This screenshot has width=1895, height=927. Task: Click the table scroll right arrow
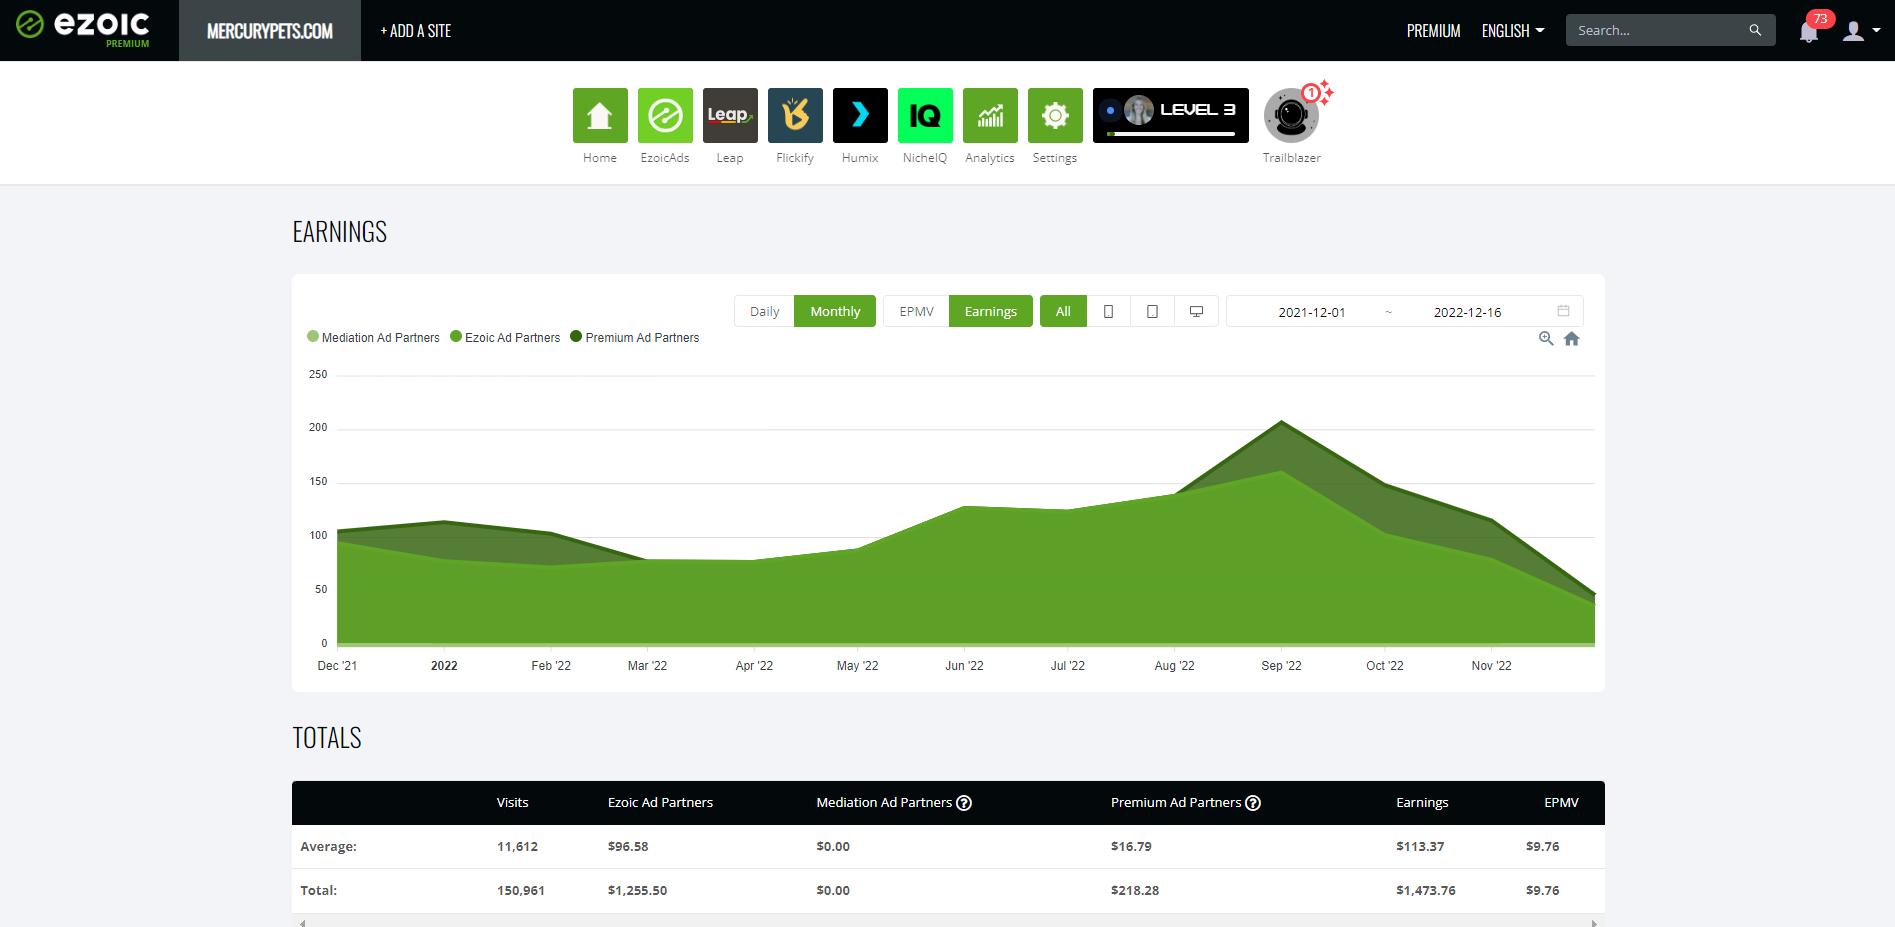[x=1594, y=922]
